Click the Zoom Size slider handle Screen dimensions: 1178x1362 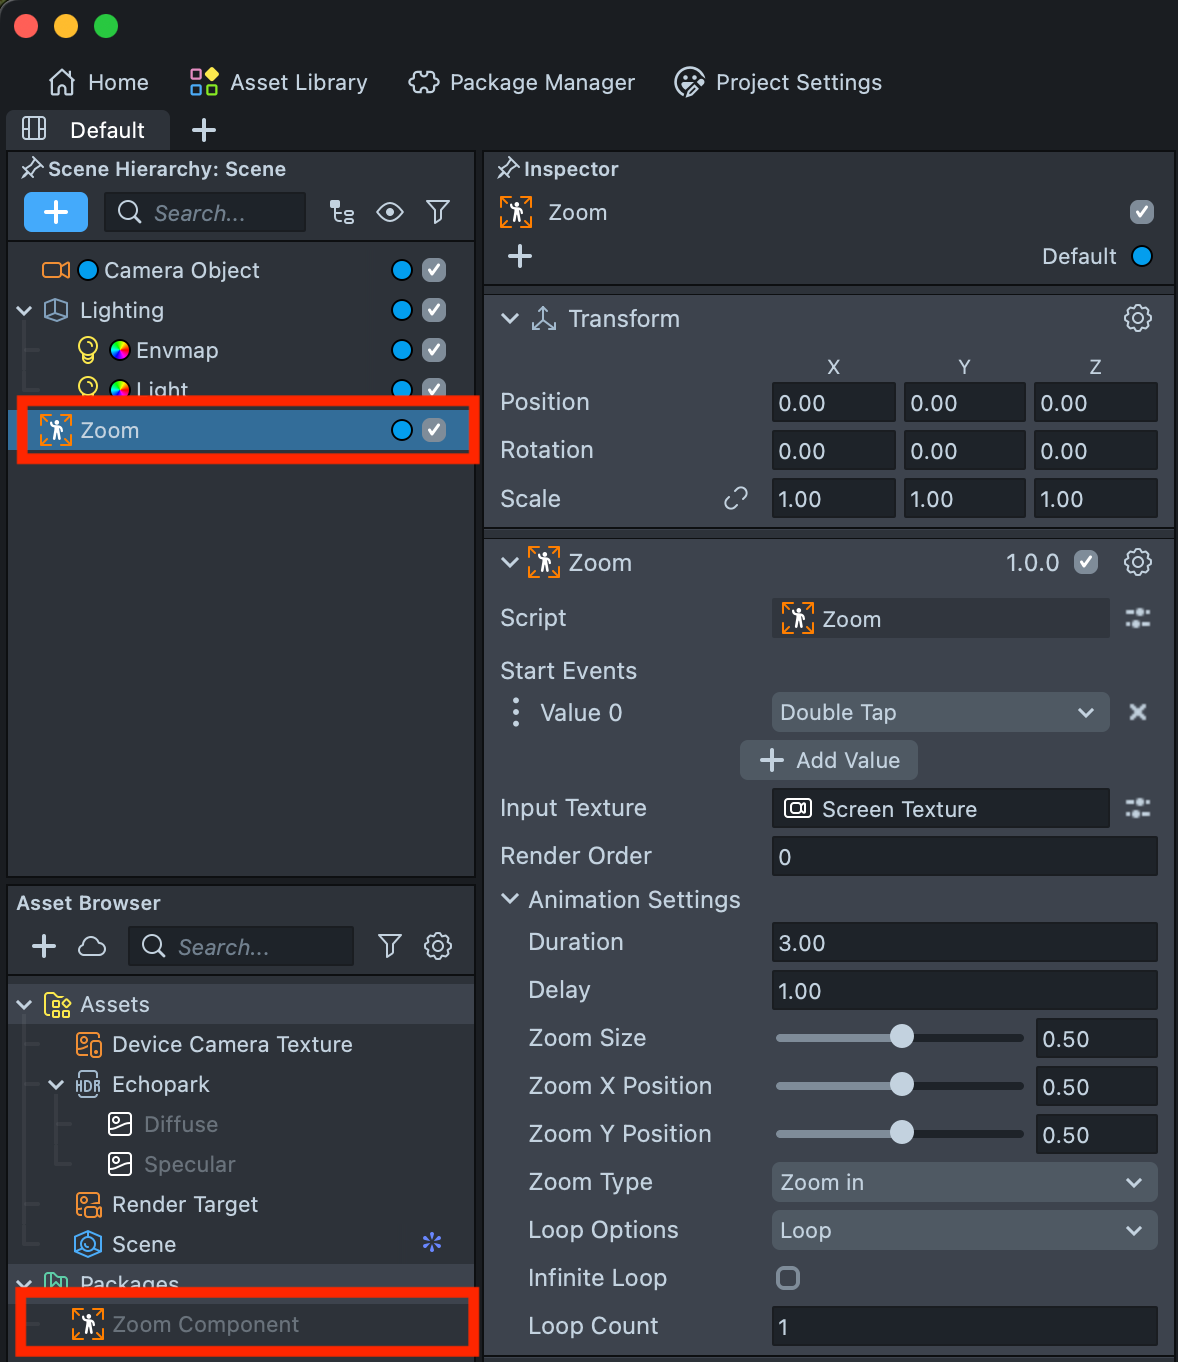pos(901,1037)
